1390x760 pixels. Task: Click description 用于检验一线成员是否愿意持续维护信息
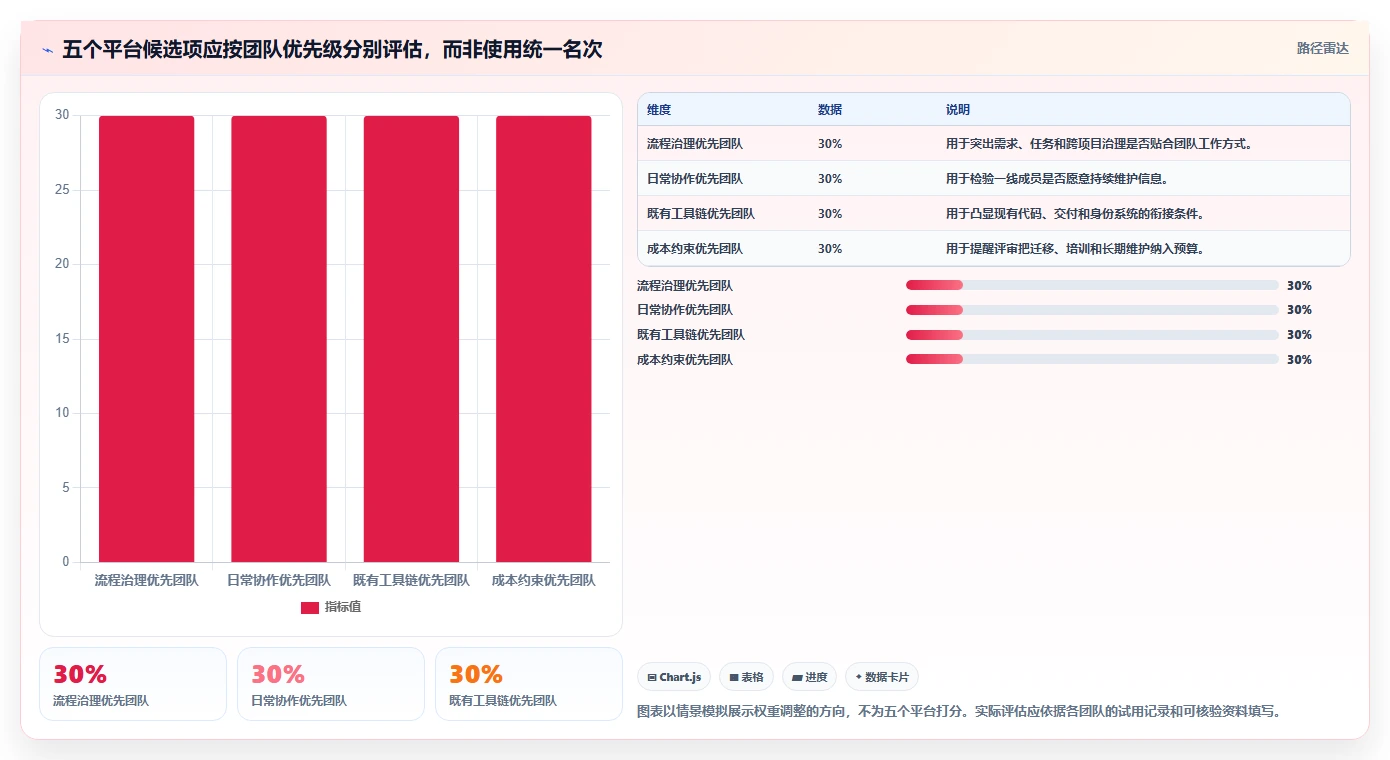(1057, 179)
